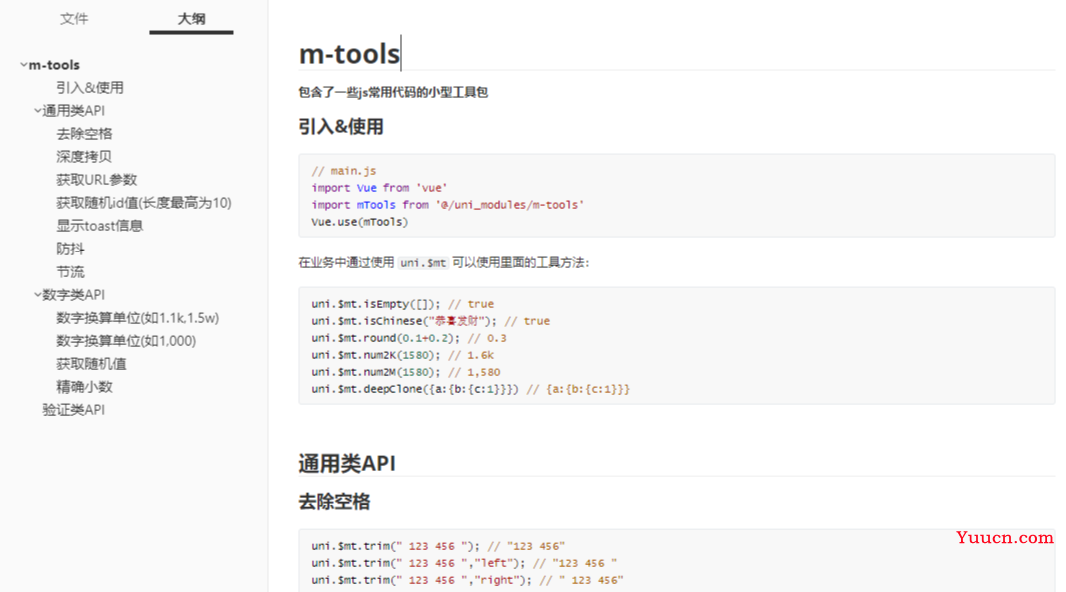Jump to 数字换算单位(如1,000) entry

point(126,341)
